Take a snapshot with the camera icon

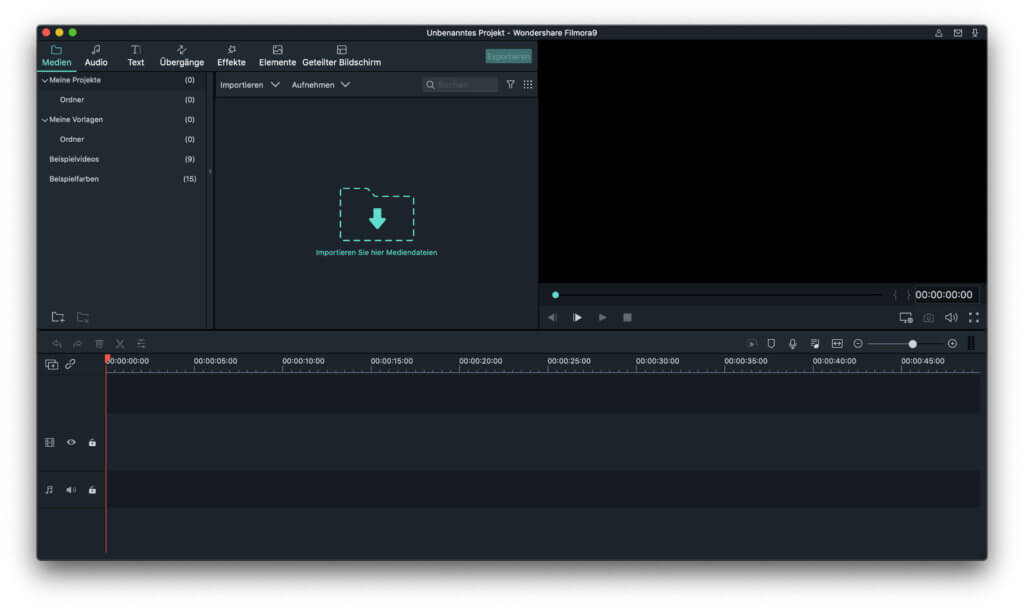[928, 318]
